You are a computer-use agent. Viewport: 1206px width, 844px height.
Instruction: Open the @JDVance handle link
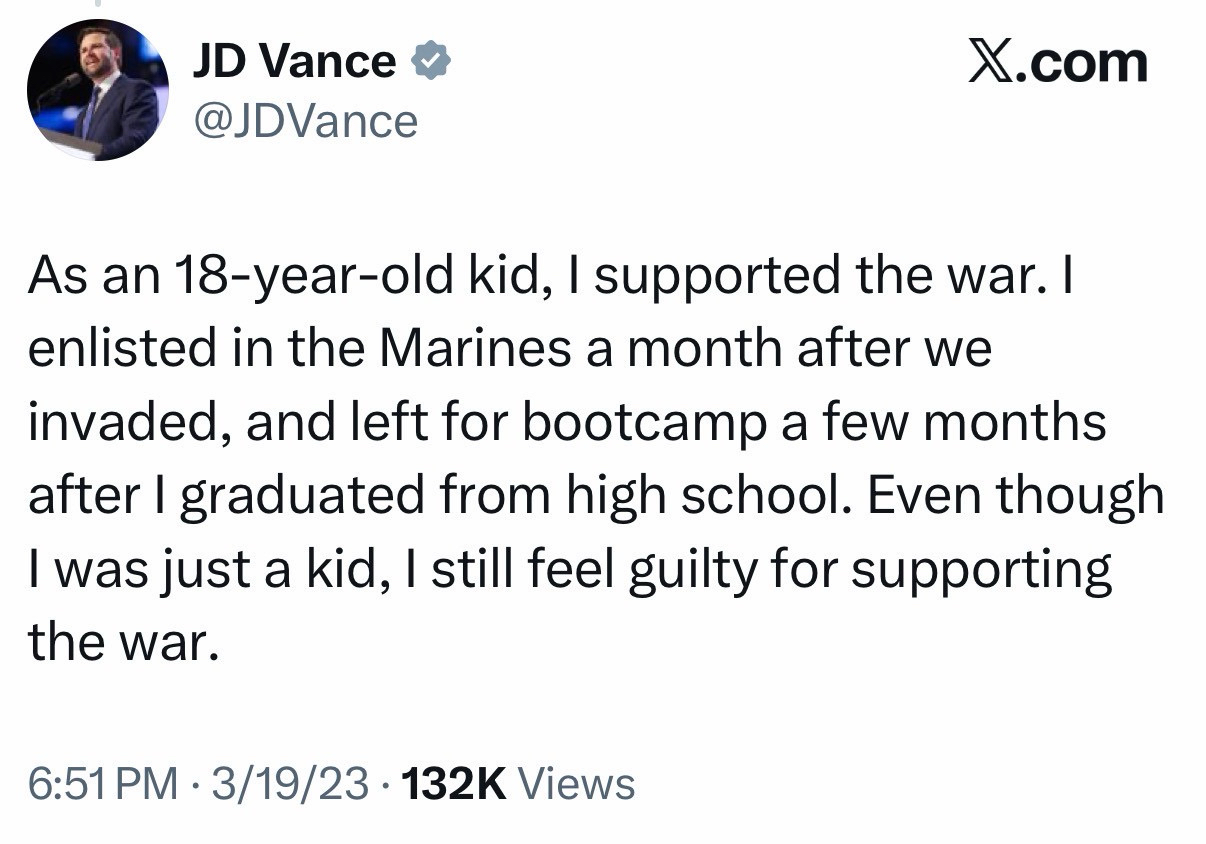(305, 121)
